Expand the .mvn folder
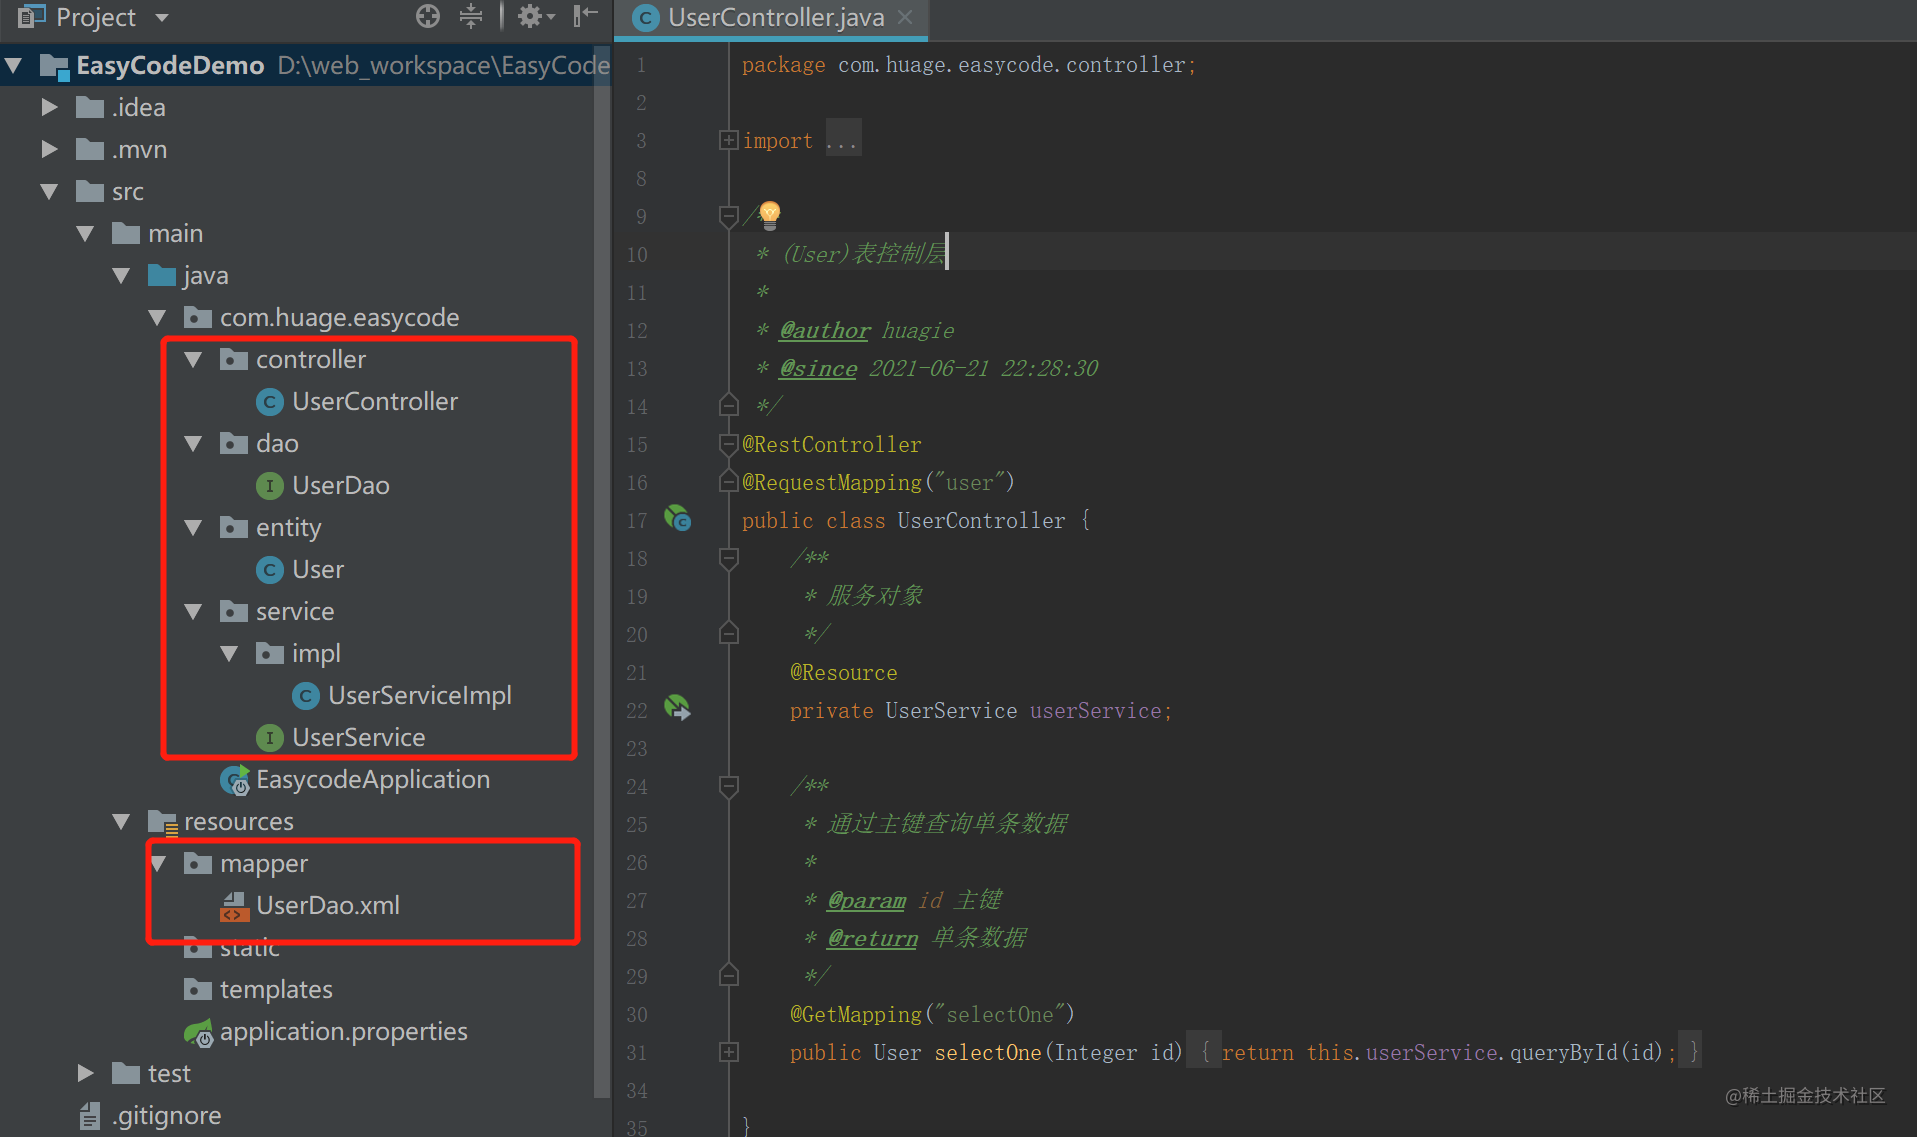1917x1137 pixels. click(50, 149)
